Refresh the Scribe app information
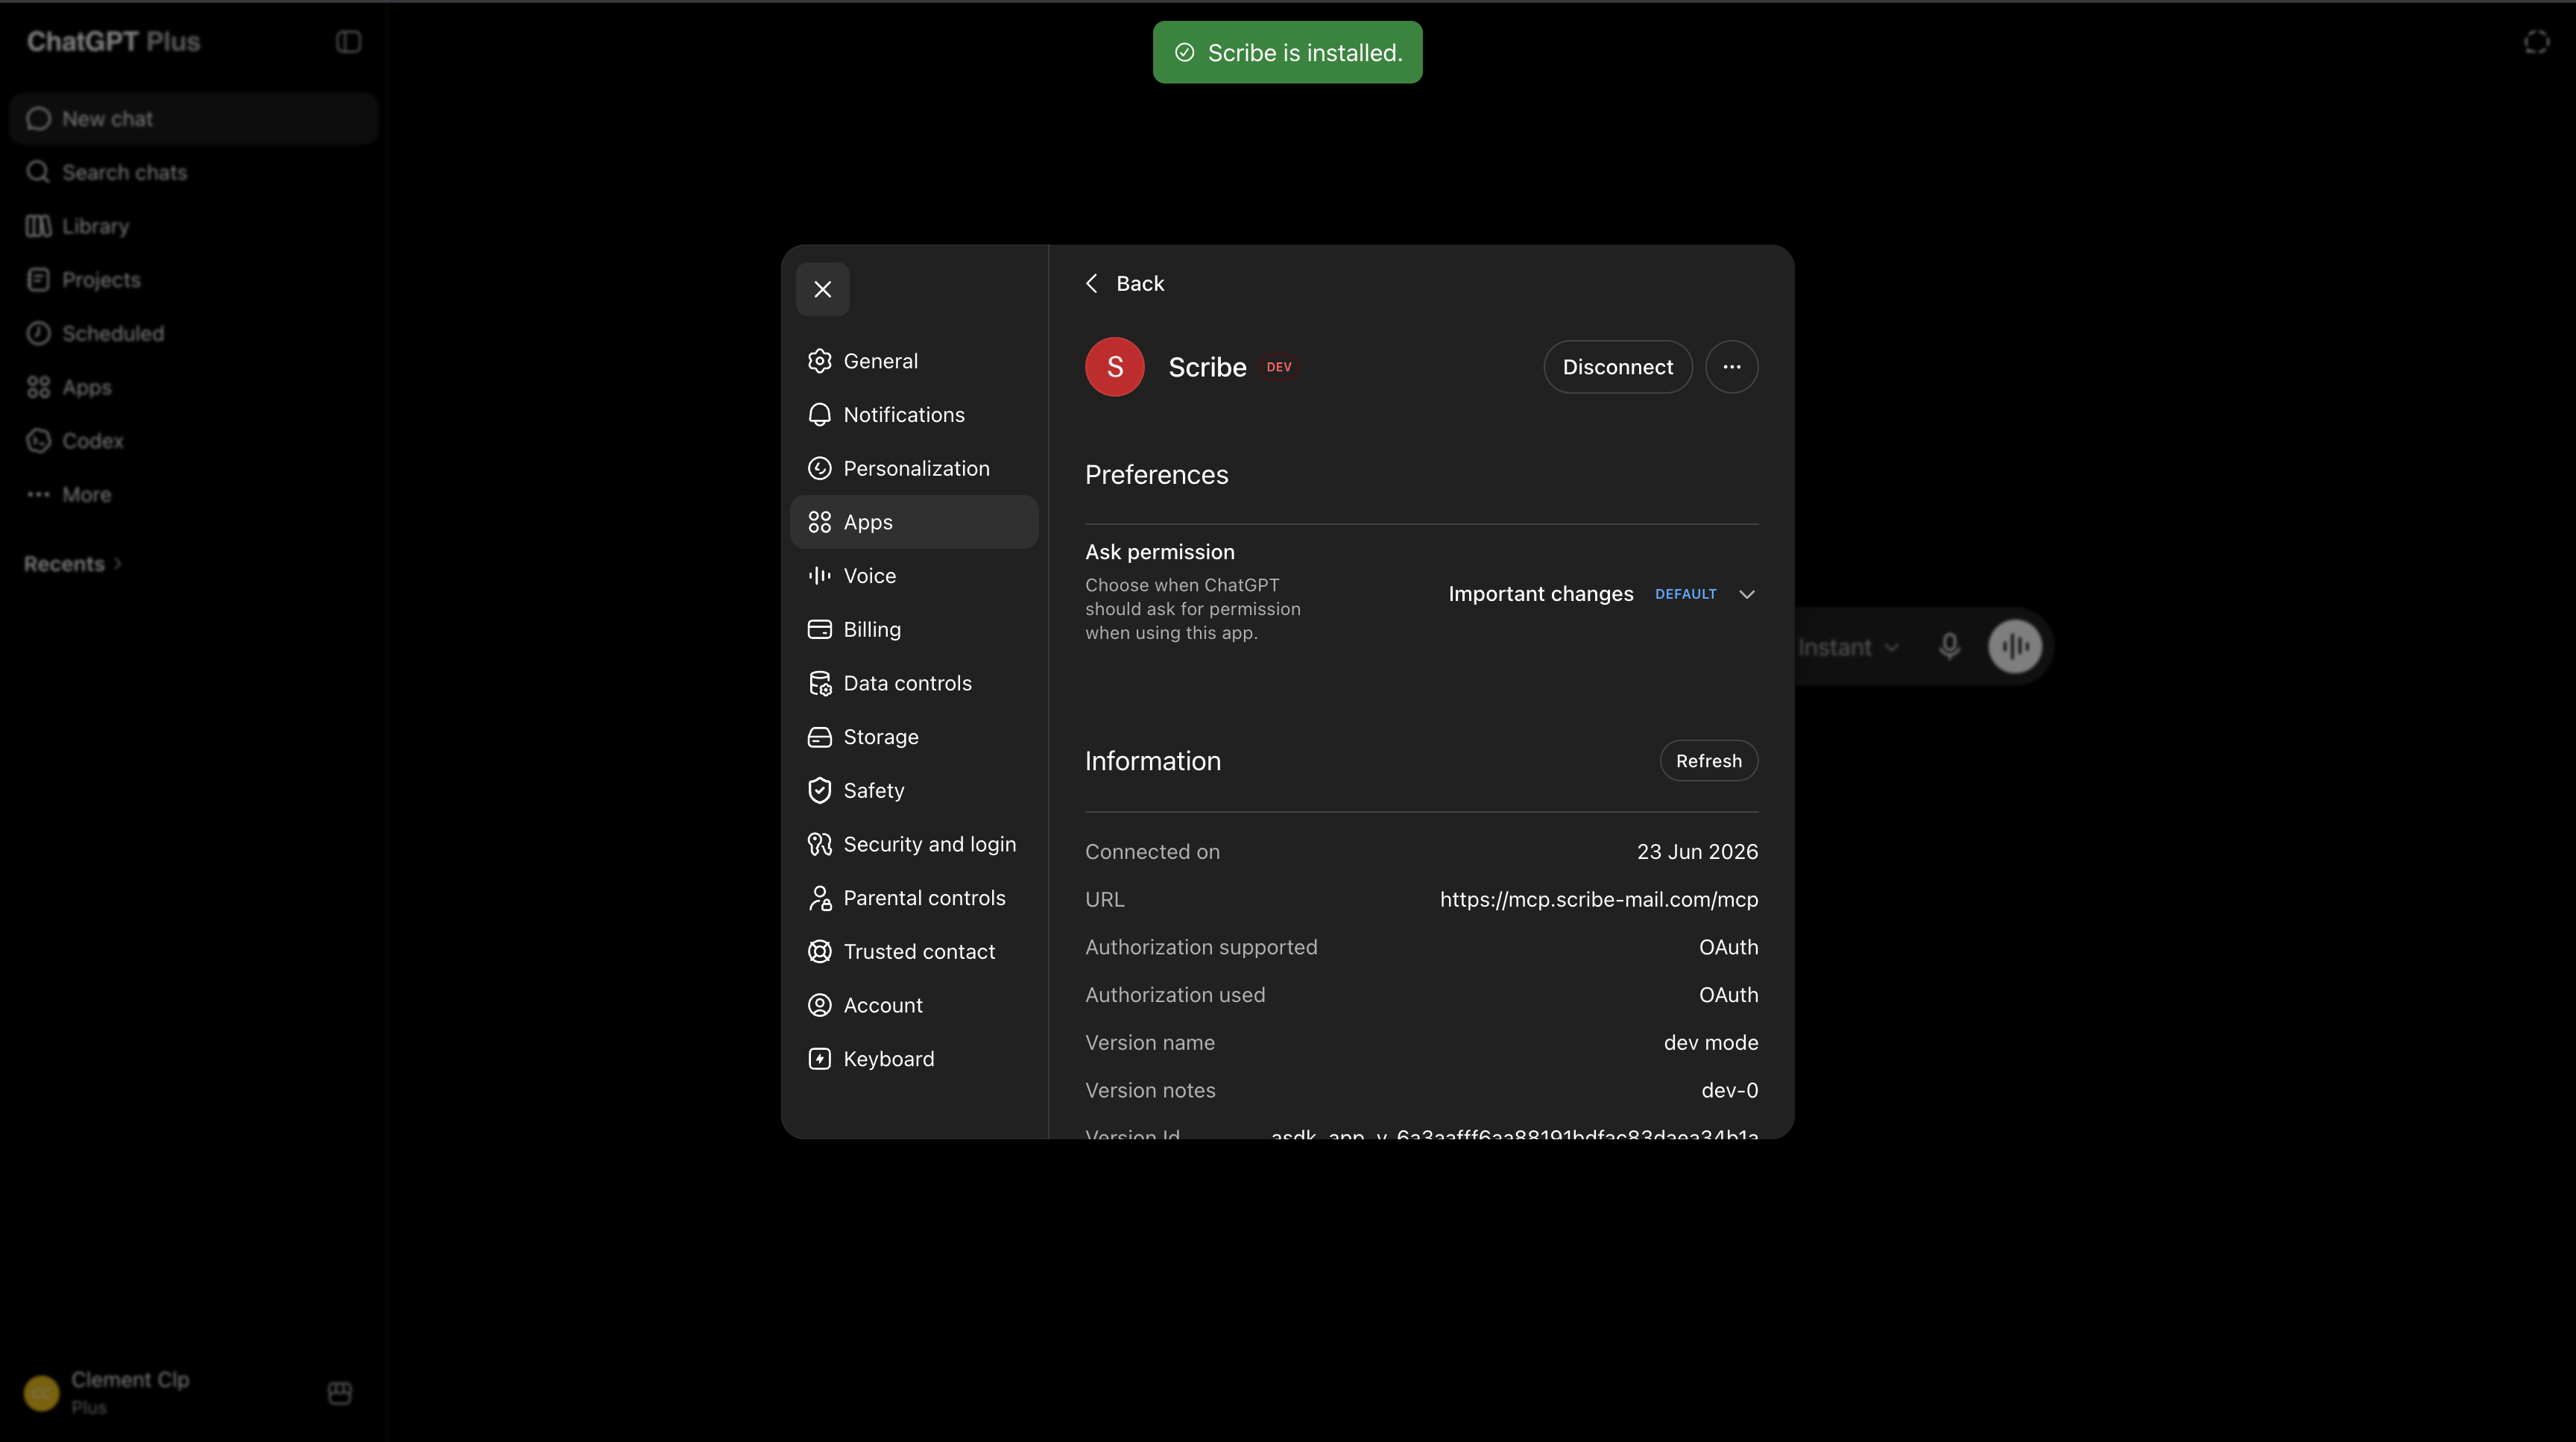 pos(1708,761)
